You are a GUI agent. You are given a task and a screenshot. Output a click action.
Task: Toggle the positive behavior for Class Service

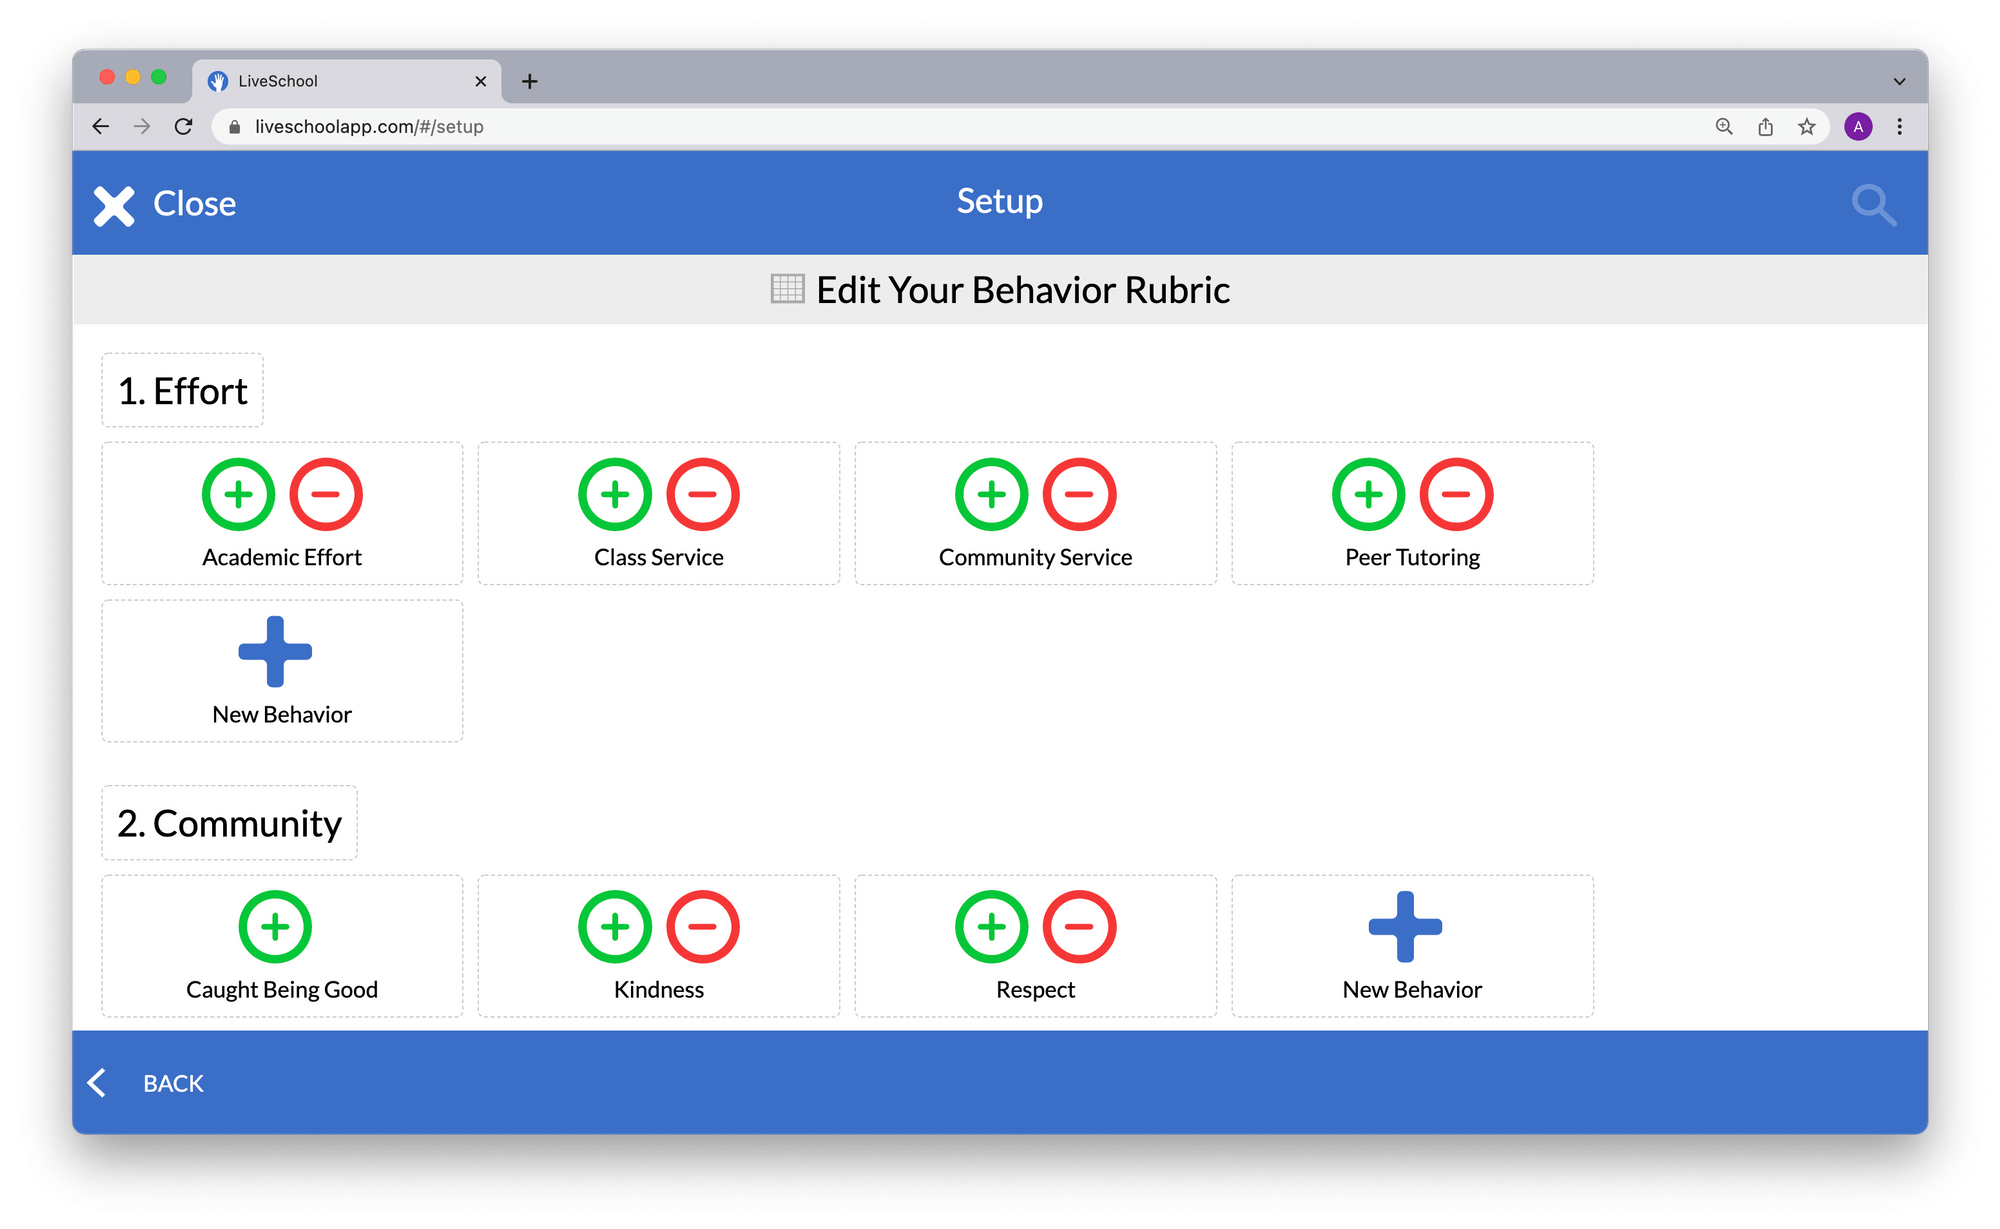pyautogui.click(x=615, y=494)
